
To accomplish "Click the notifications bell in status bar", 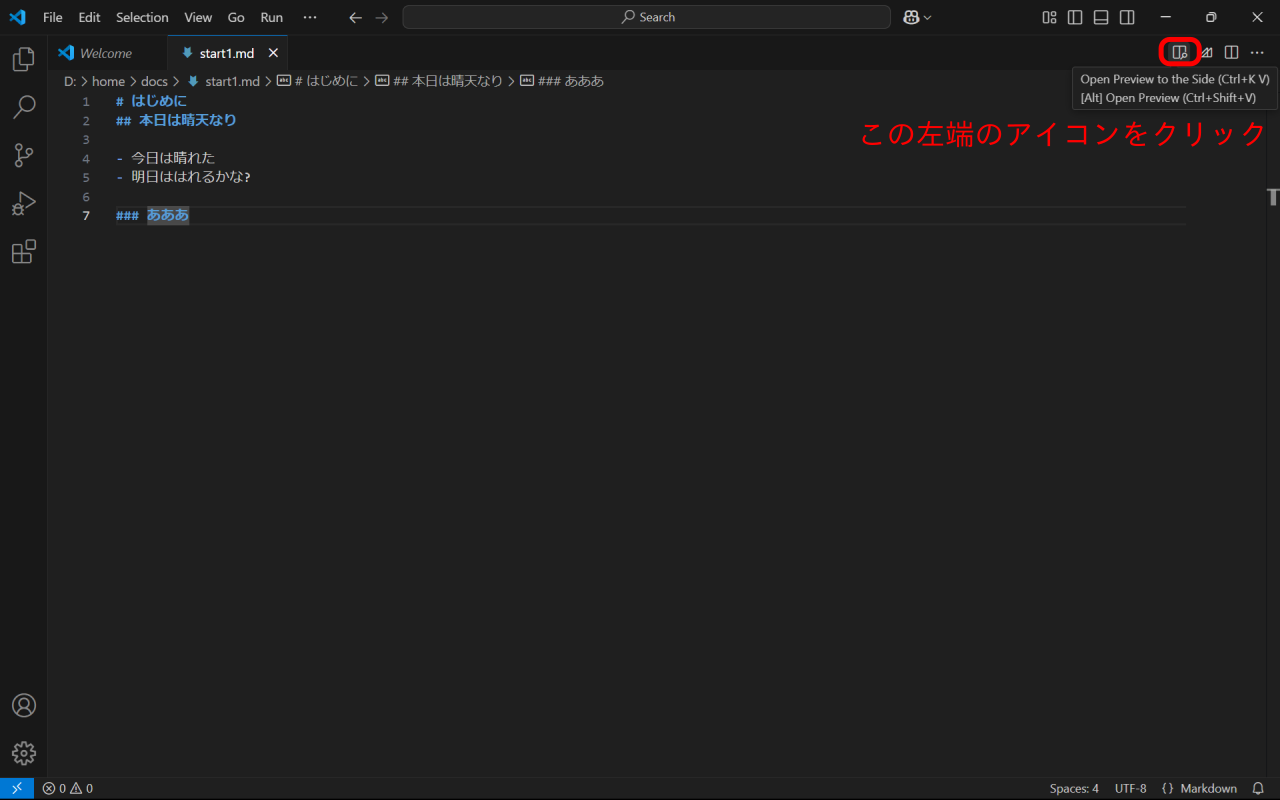I will (1258, 788).
